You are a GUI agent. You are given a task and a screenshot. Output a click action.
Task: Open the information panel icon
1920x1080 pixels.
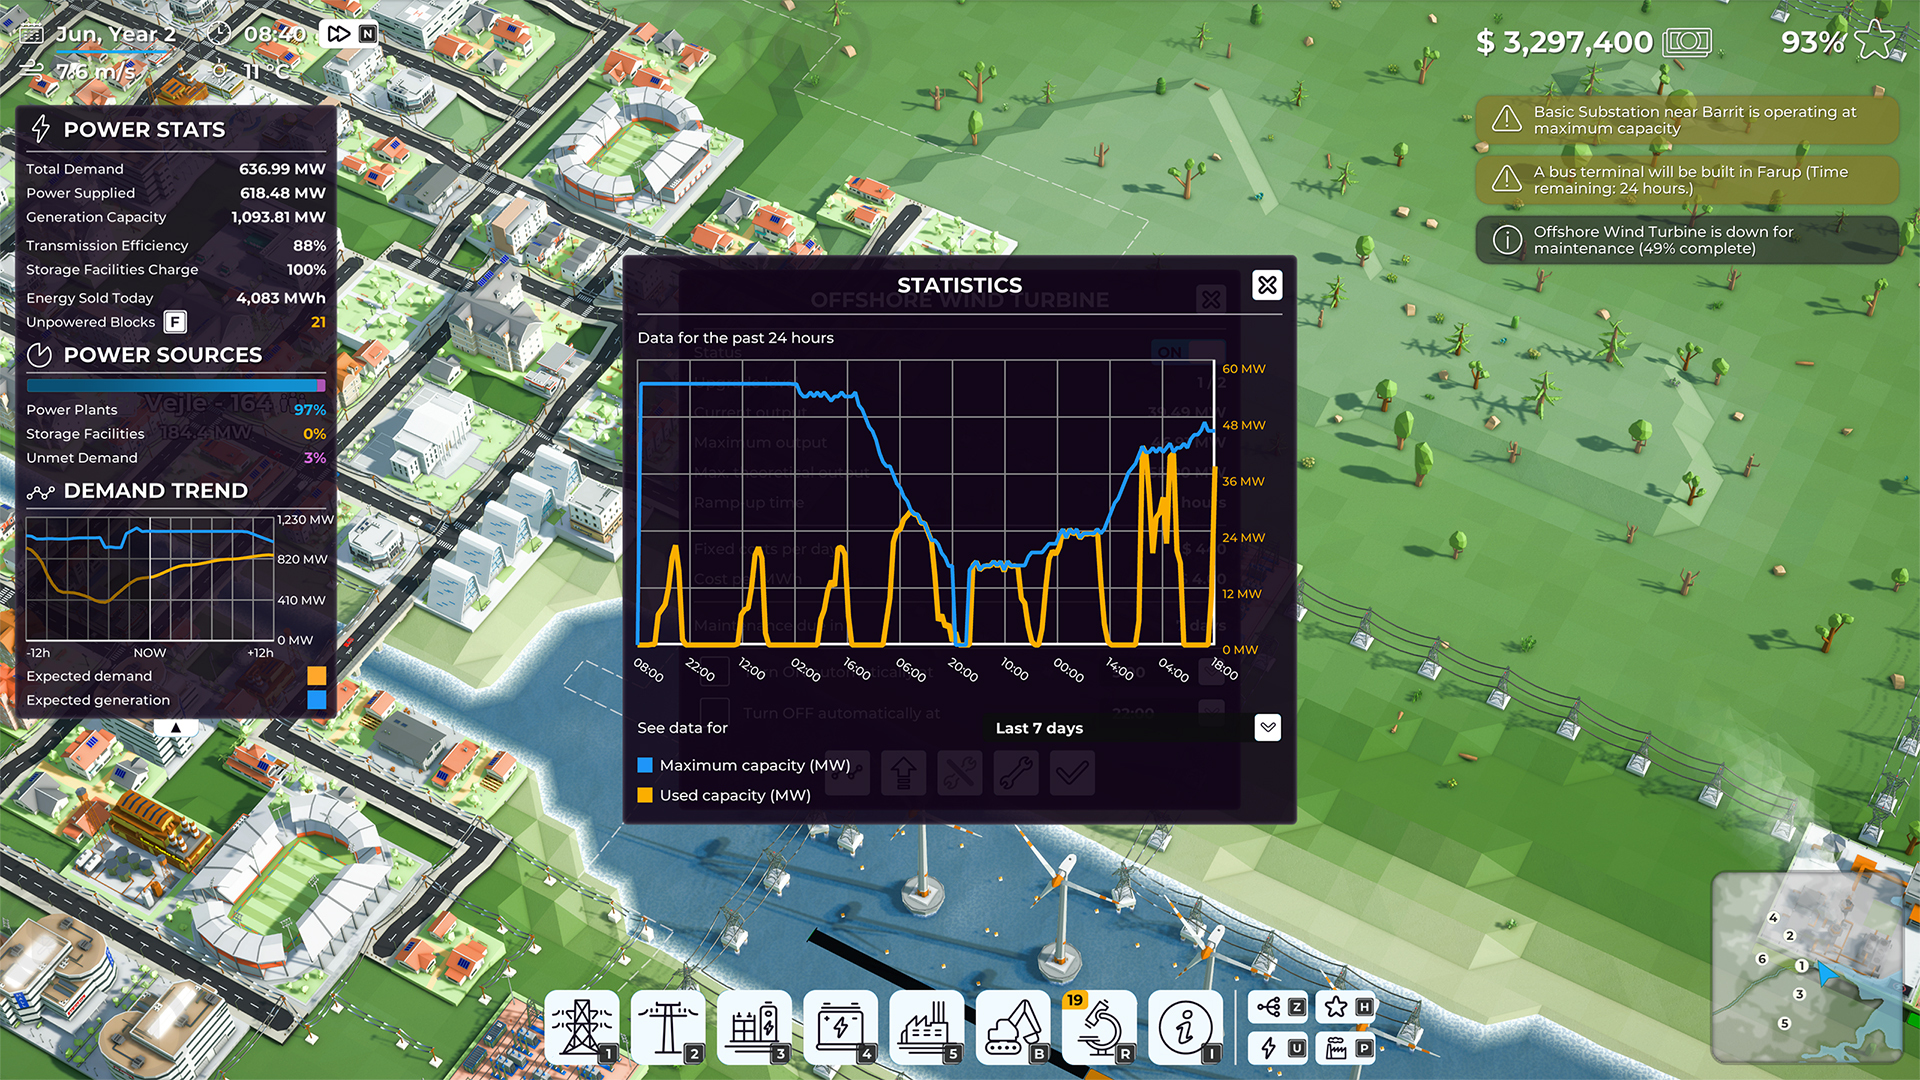(1185, 1027)
